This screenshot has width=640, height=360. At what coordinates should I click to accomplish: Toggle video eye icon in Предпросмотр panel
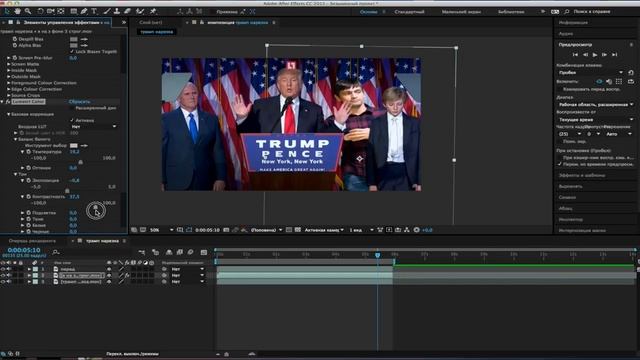click(599, 82)
